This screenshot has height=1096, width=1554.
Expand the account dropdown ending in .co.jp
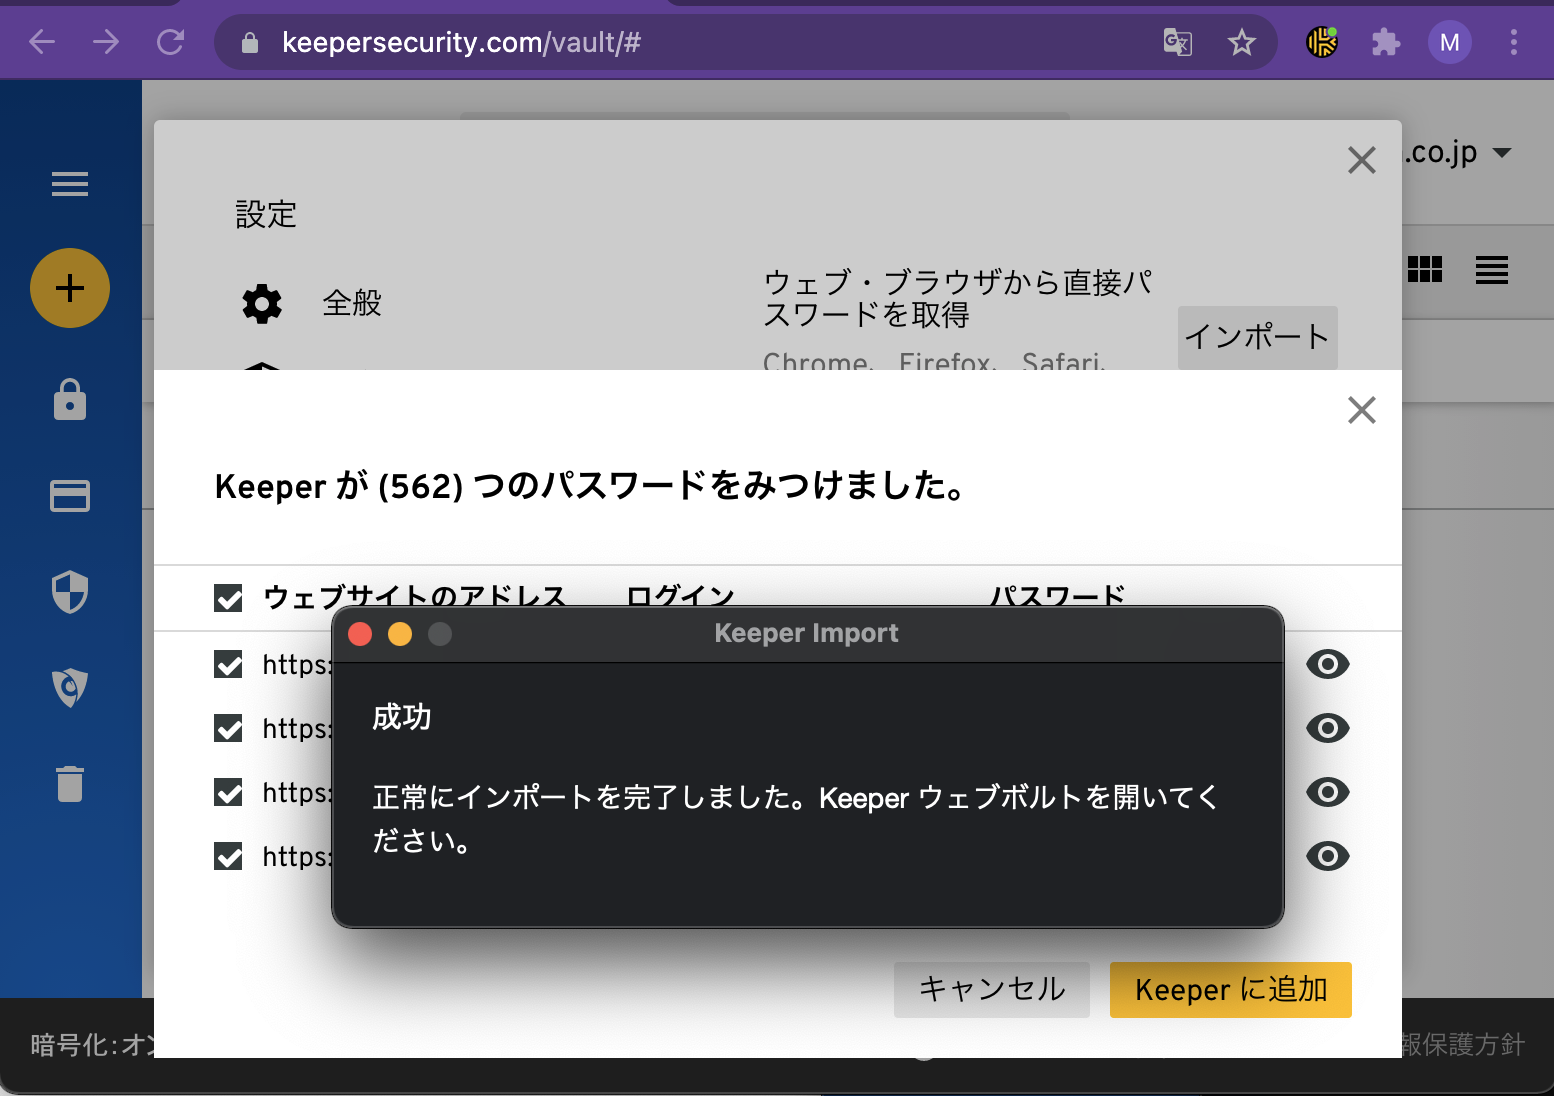(x=1501, y=153)
